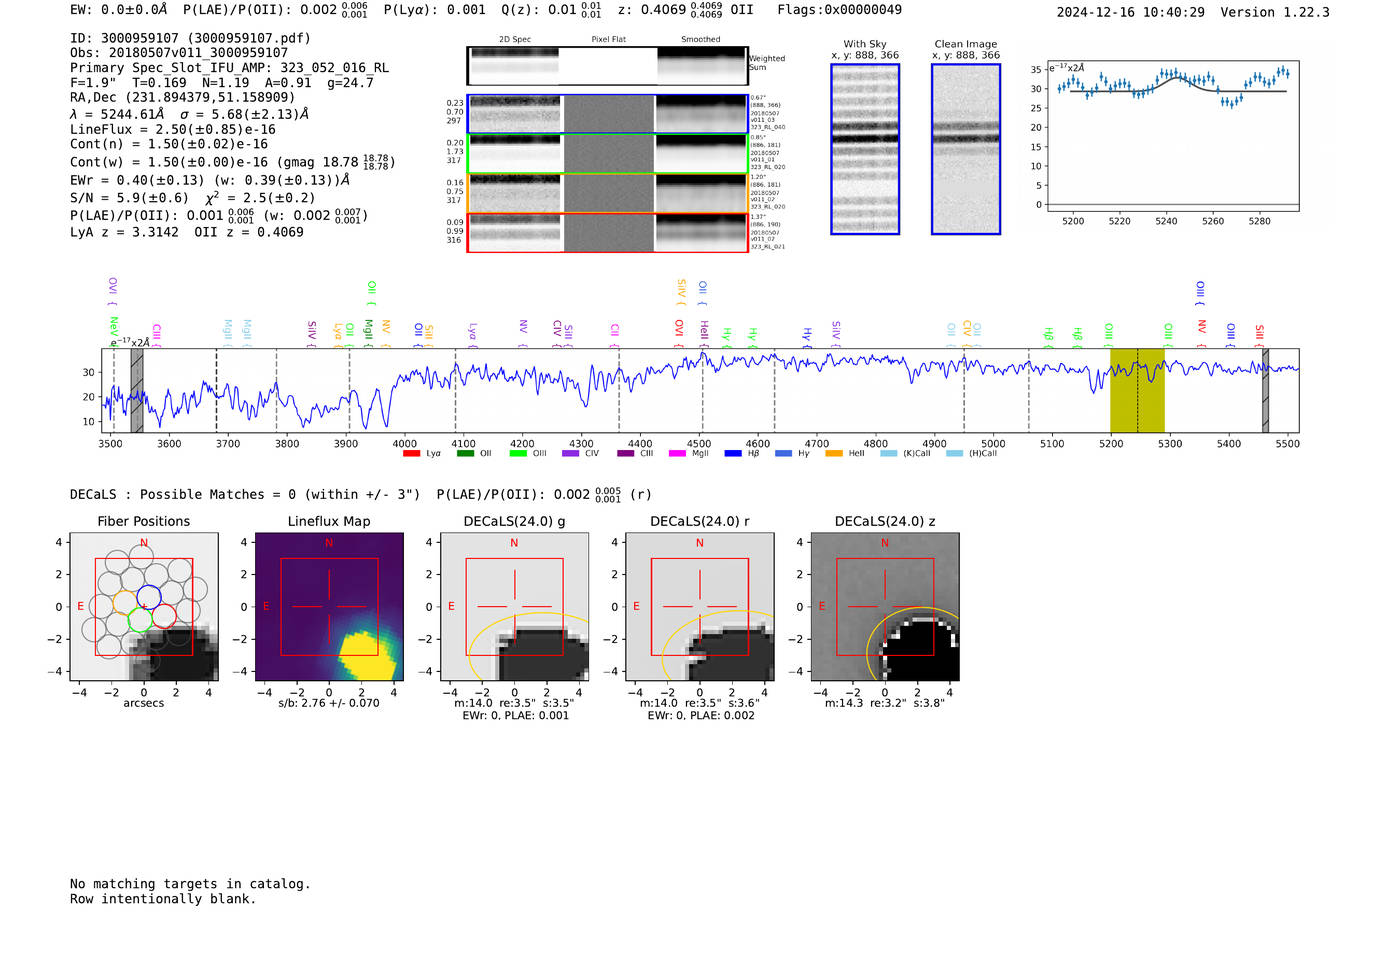This screenshot has height=953, width=1400.
Task: Click the 'Cont(n) = 1.50(±0.02)e-16' line
Action: coord(169,144)
